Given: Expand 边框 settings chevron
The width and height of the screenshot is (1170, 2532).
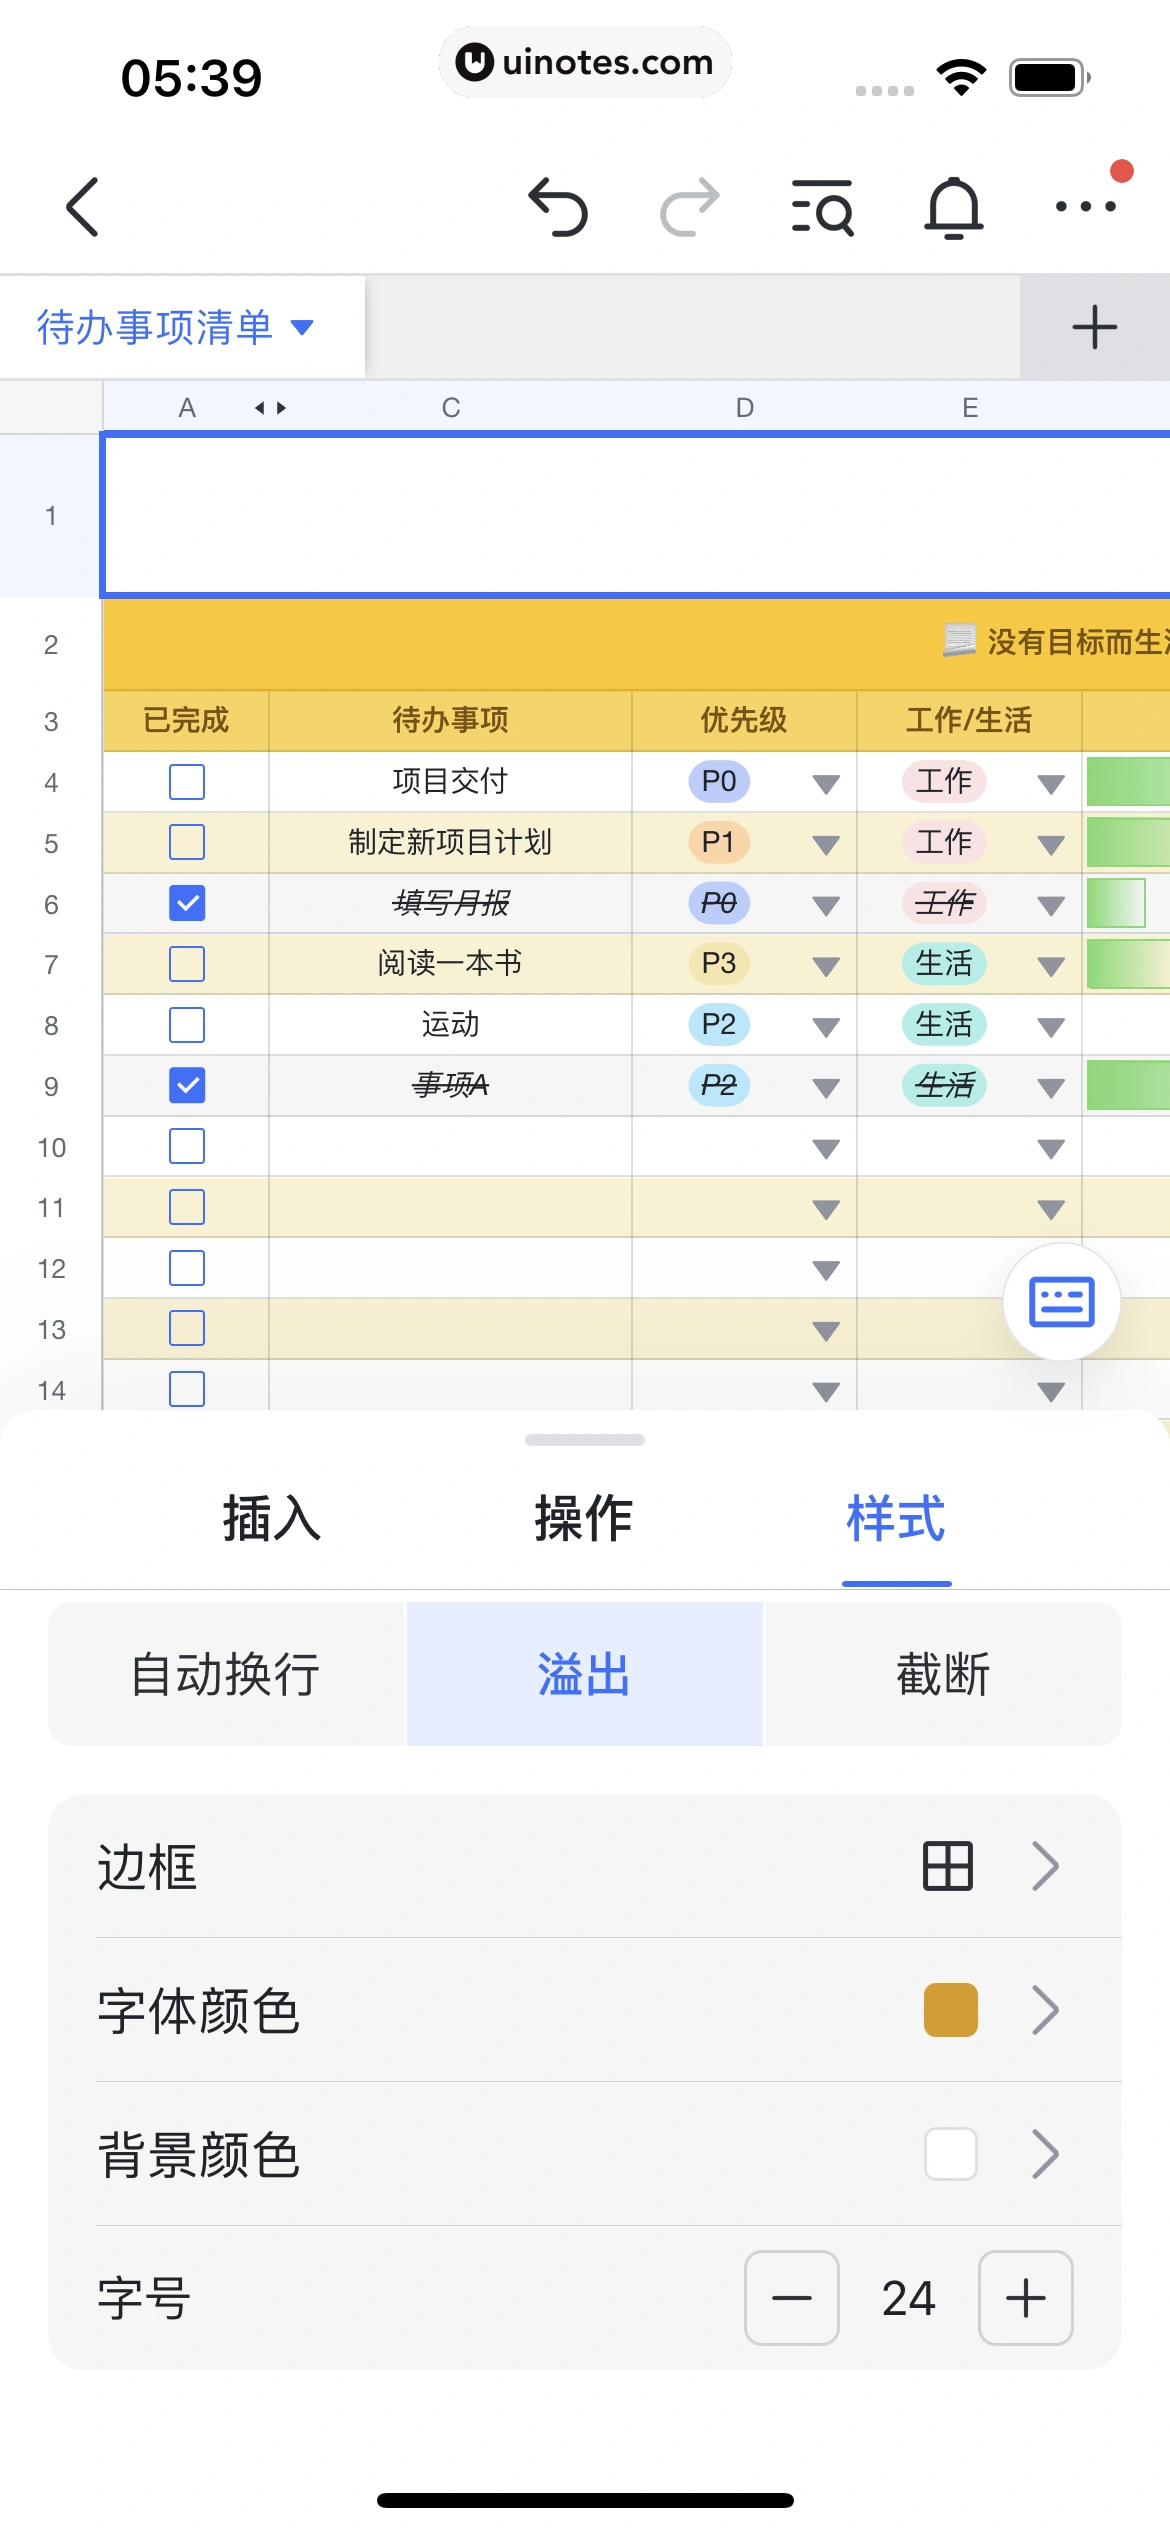Looking at the screenshot, I should [1046, 1866].
